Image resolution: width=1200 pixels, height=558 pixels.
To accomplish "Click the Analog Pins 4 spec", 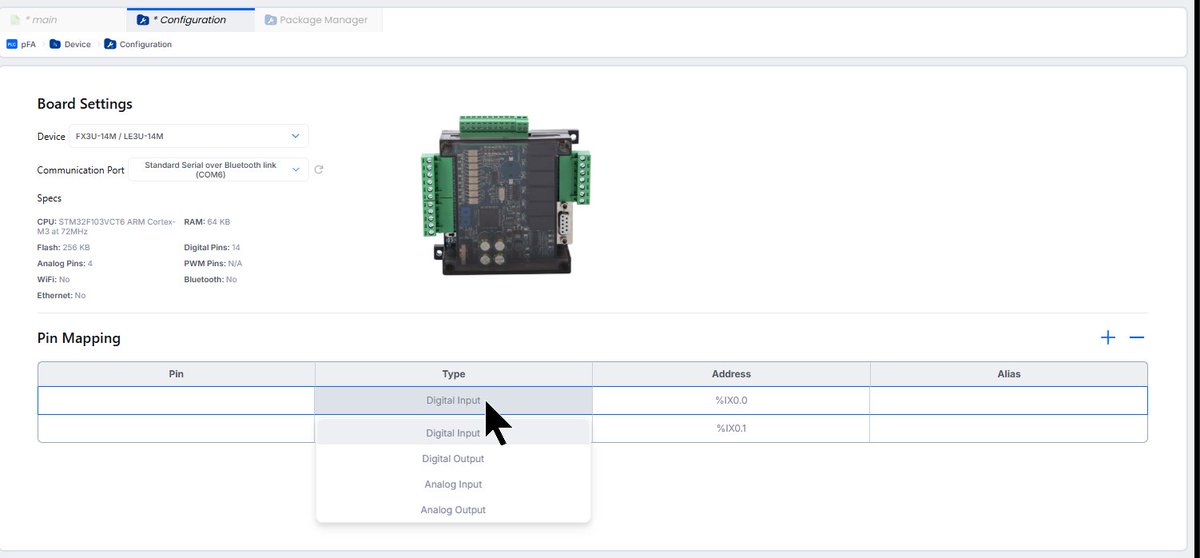I will point(65,263).
